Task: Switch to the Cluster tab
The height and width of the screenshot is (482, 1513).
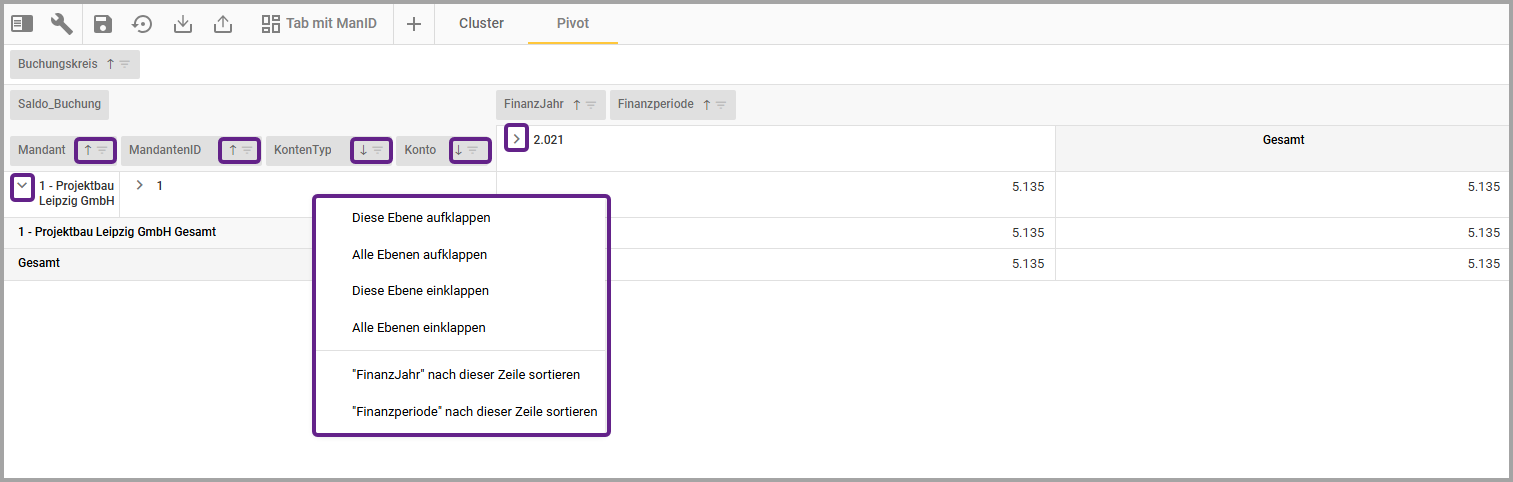Action: (x=481, y=23)
